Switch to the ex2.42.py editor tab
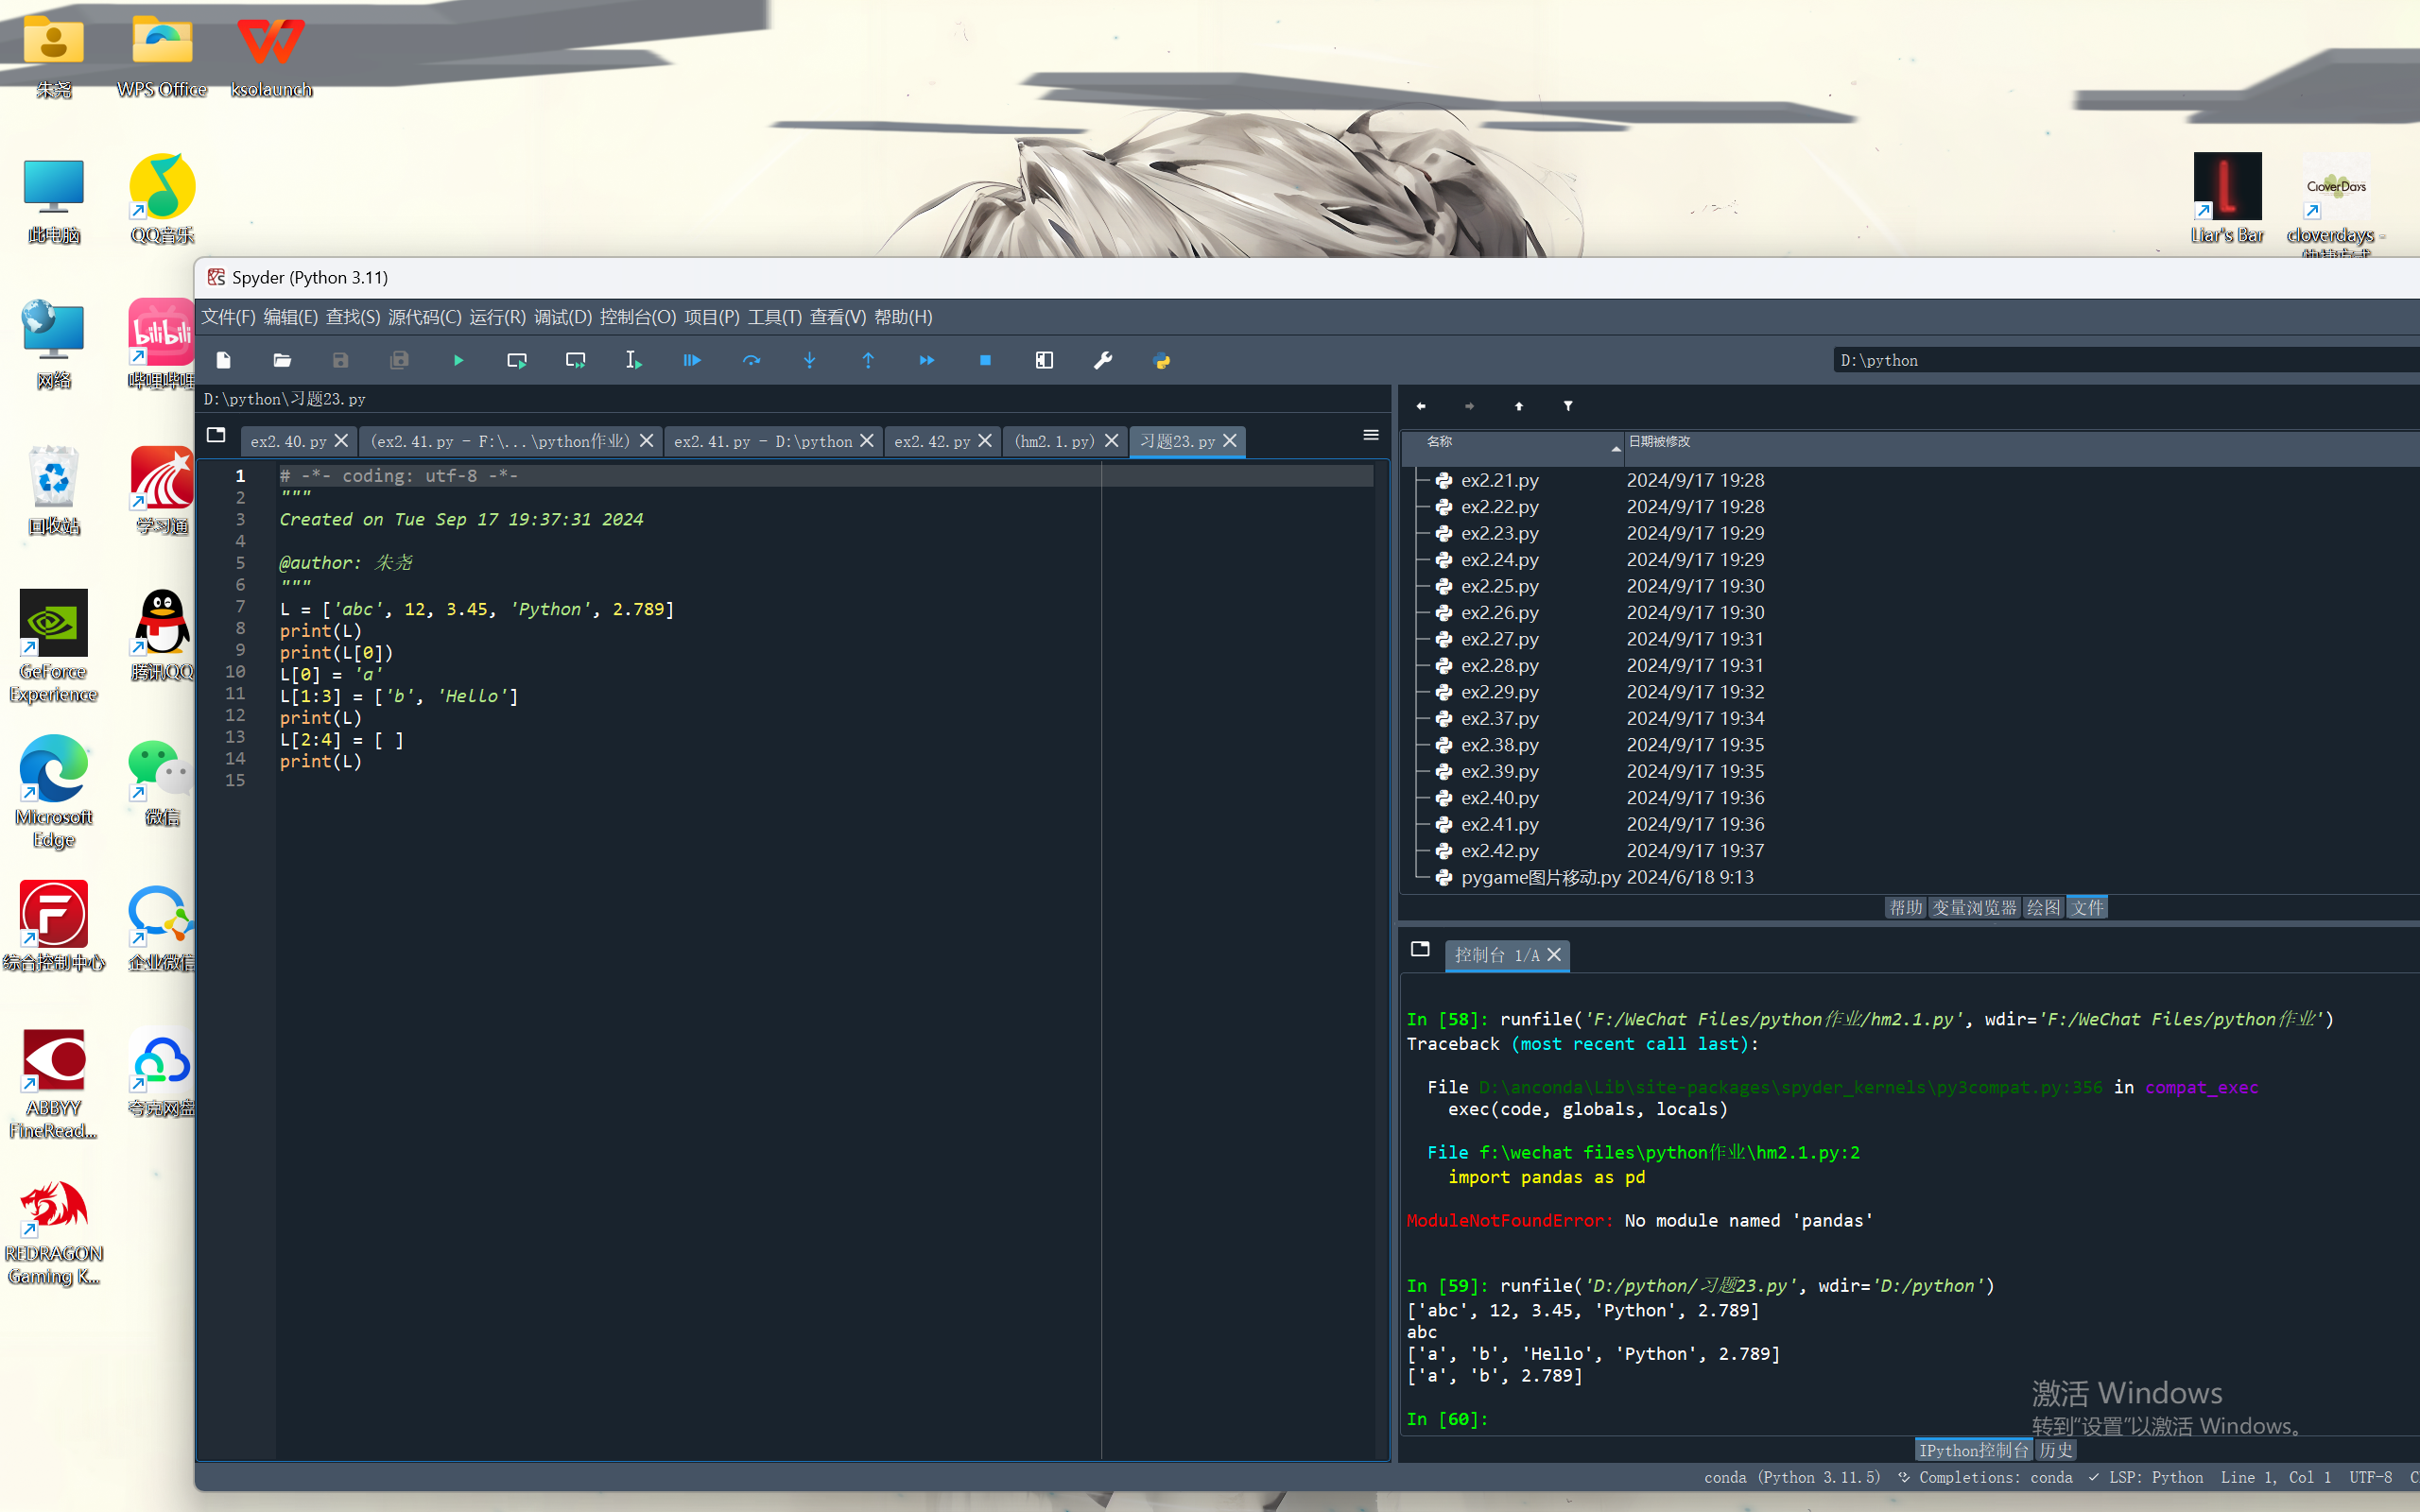The width and height of the screenshot is (2420, 1512). (931, 441)
